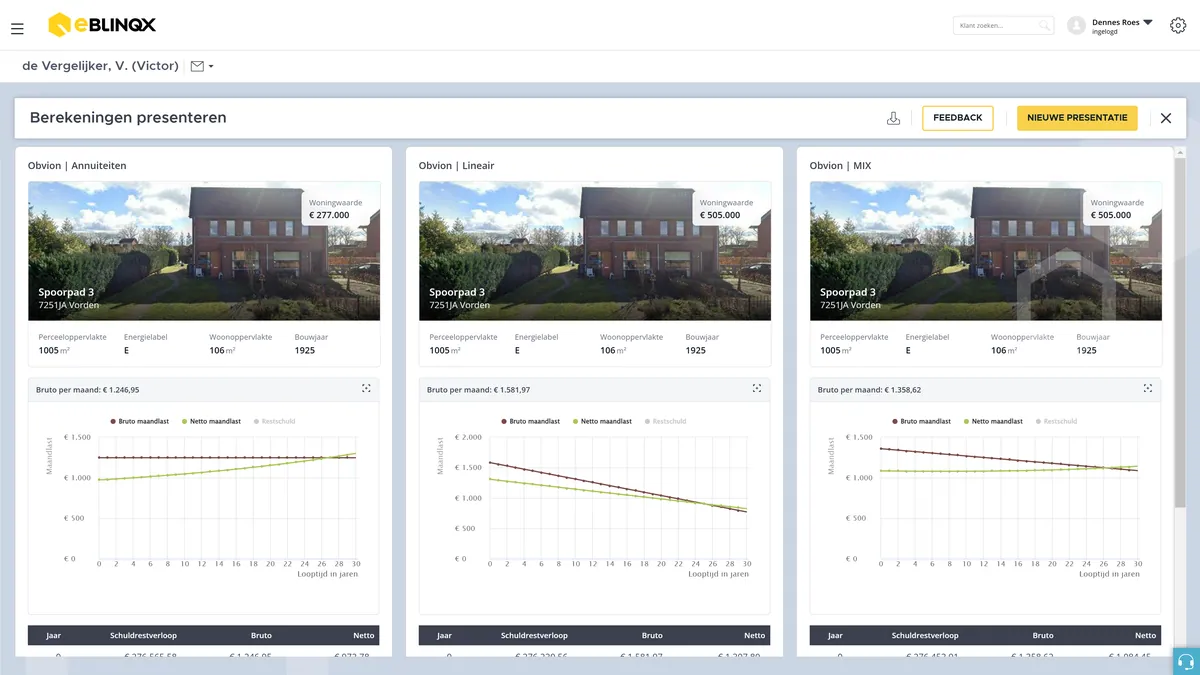Viewport: 1200px width, 675px height.
Task: Toggle Netto maandlast in Annuiteiten chart legend
Action: (211, 421)
